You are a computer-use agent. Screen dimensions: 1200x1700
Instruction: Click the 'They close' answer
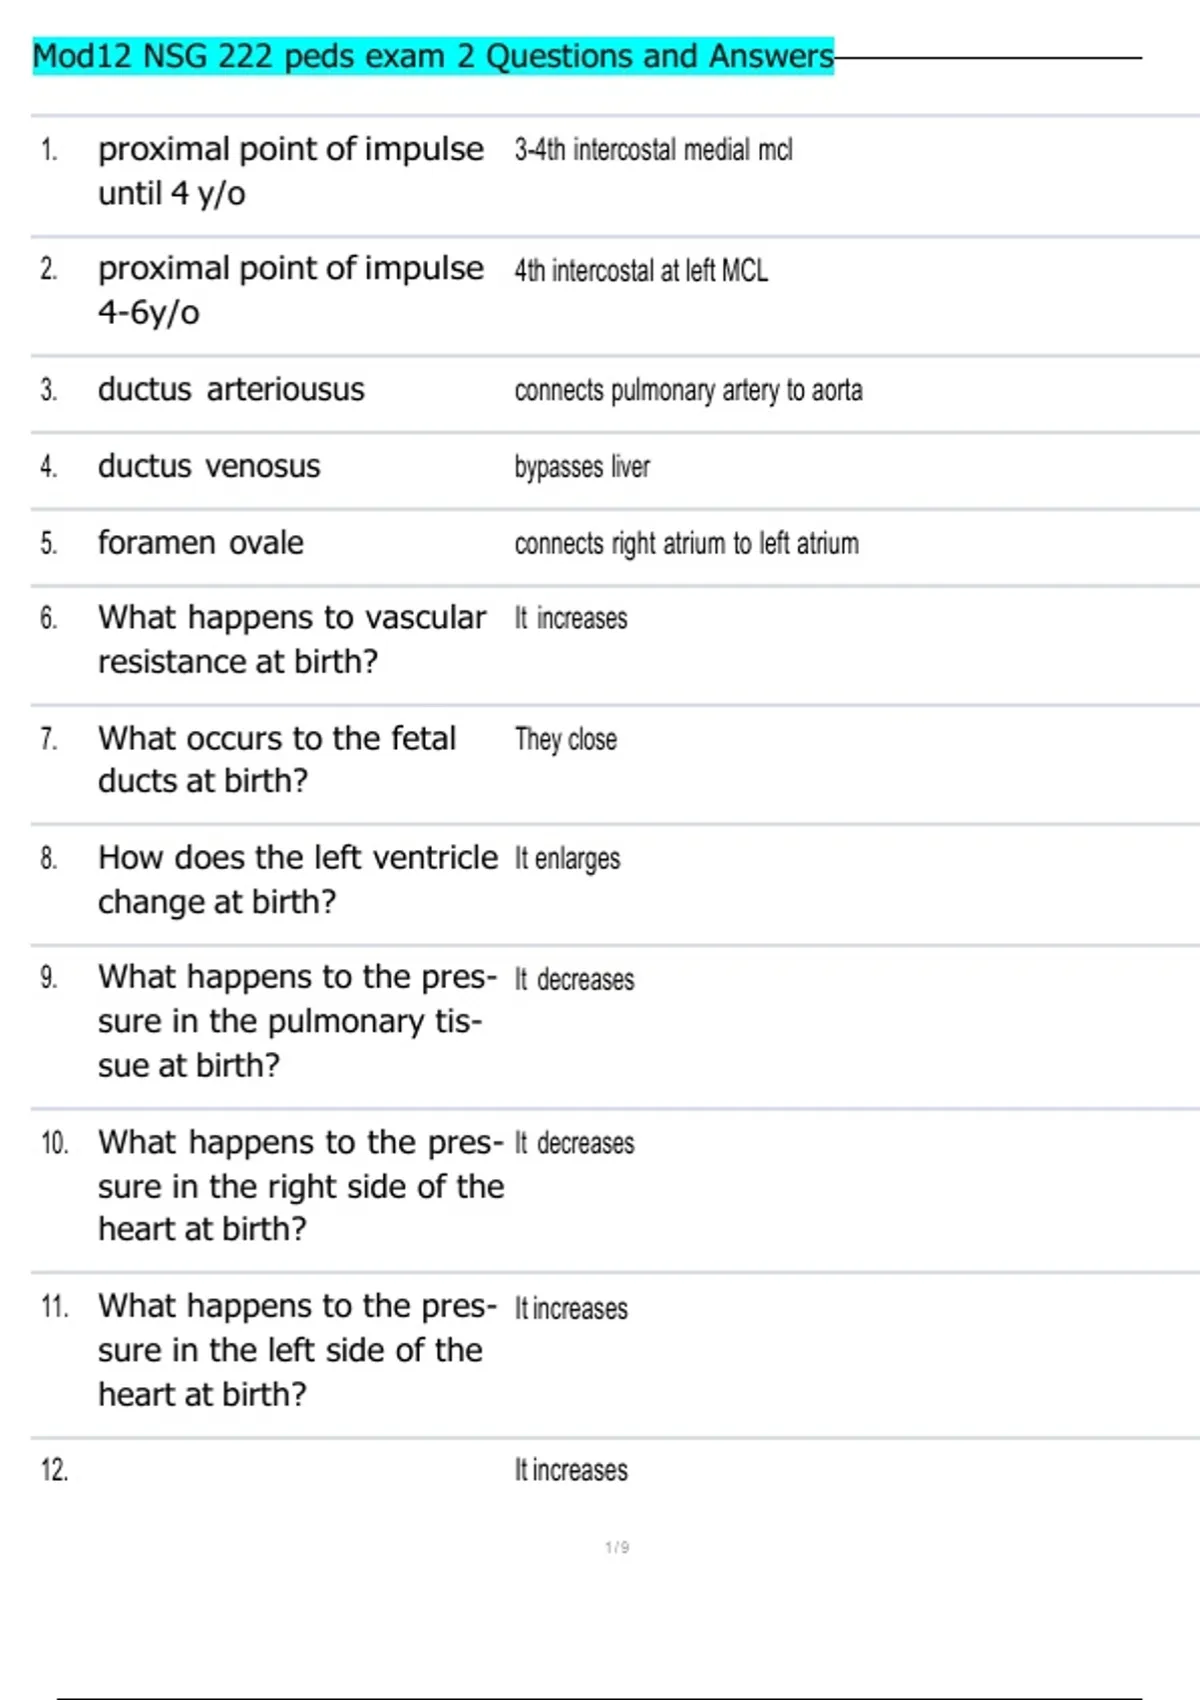coord(565,739)
